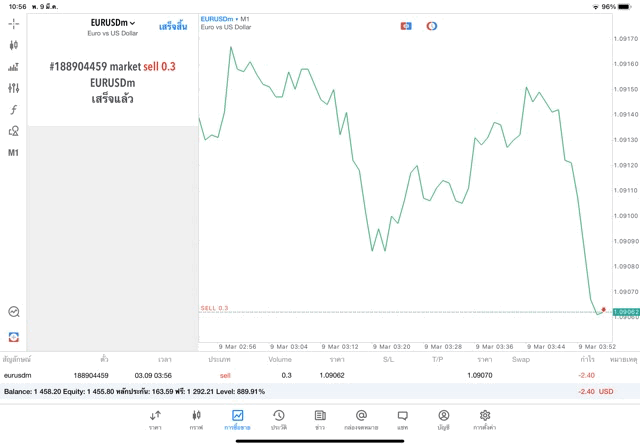Image resolution: width=640 pixels, height=447 pixels.
Task: Tap the เสร็จแล้ว completed status text
Action: [113, 99]
